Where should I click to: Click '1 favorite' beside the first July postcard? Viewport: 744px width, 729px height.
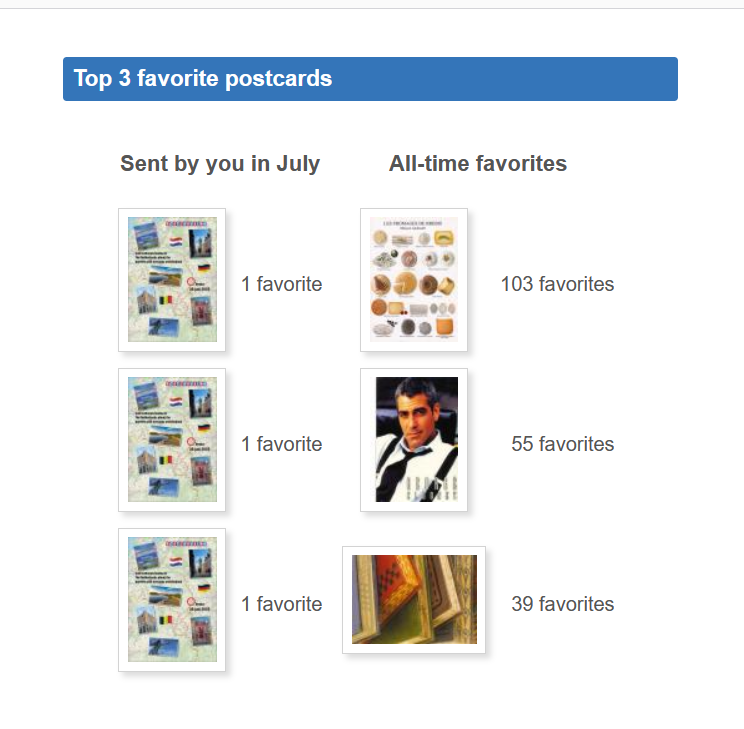pyautogui.click(x=281, y=284)
